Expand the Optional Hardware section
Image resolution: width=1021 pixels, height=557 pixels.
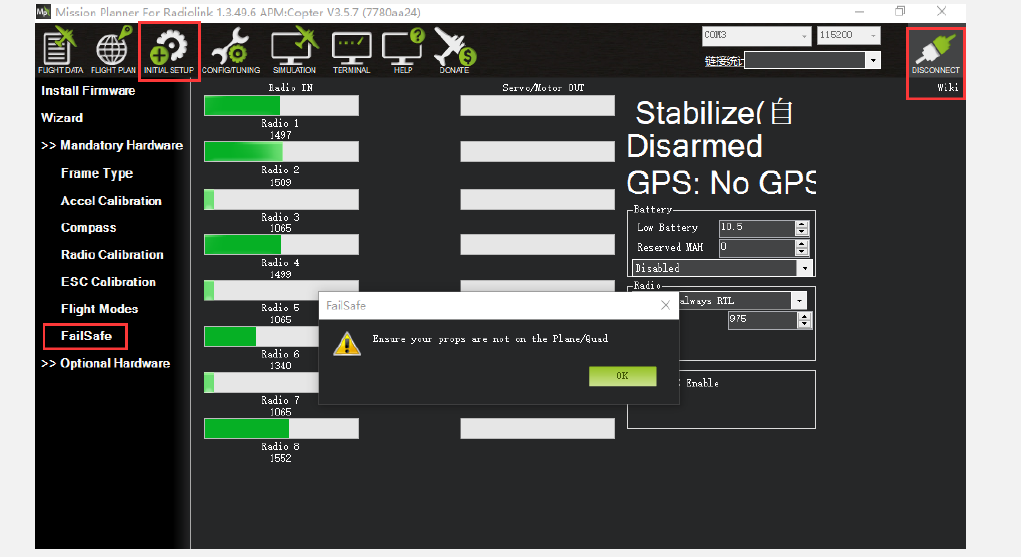coord(105,363)
